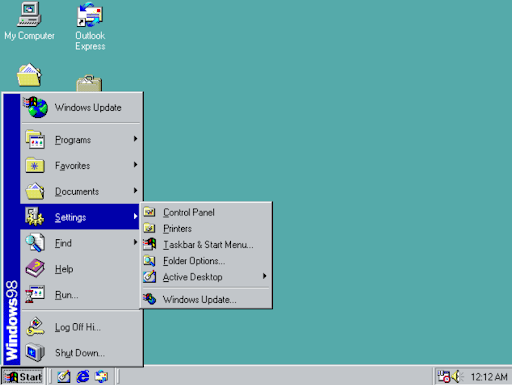The image size is (512, 385).
Task: Click the Printers folder icon in submenu
Action: point(149,228)
